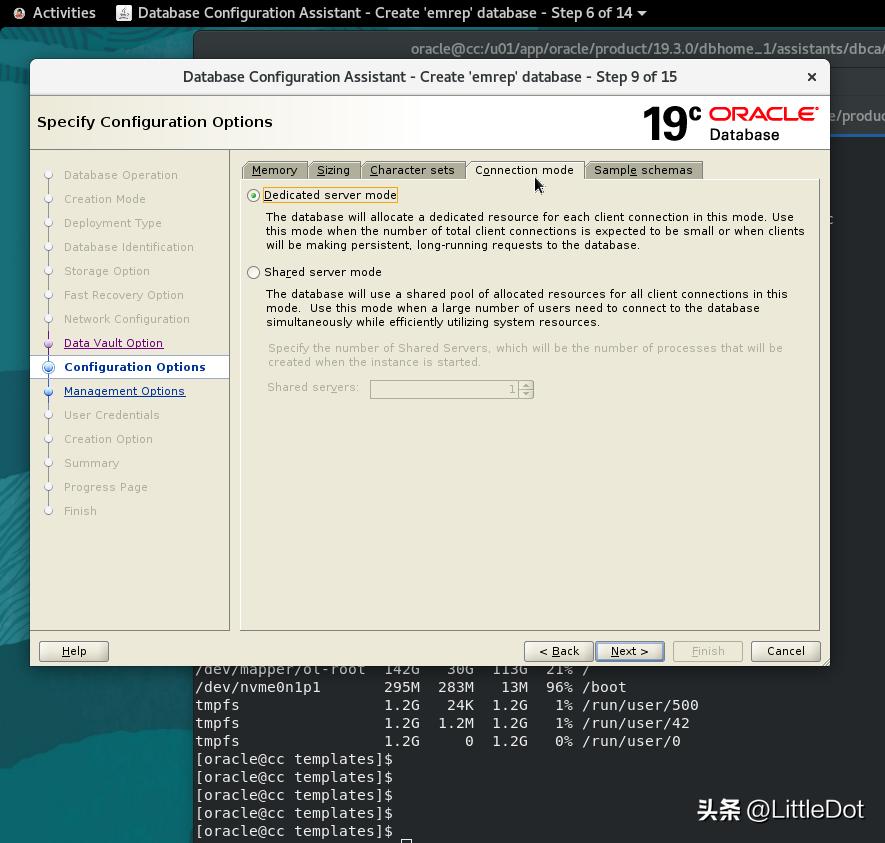Click the disabled Finish button
The width and height of the screenshot is (885, 843).
[x=708, y=651]
